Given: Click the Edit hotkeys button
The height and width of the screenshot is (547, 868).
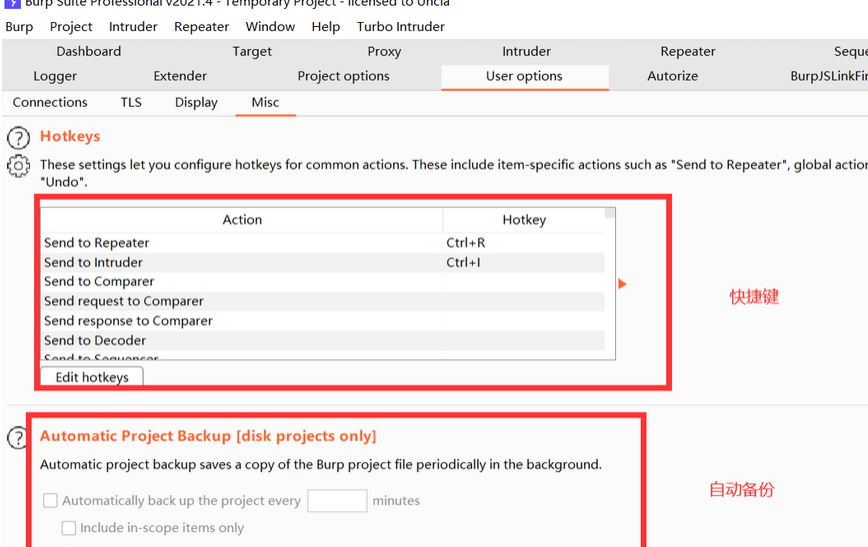Looking at the screenshot, I should tap(92, 376).
